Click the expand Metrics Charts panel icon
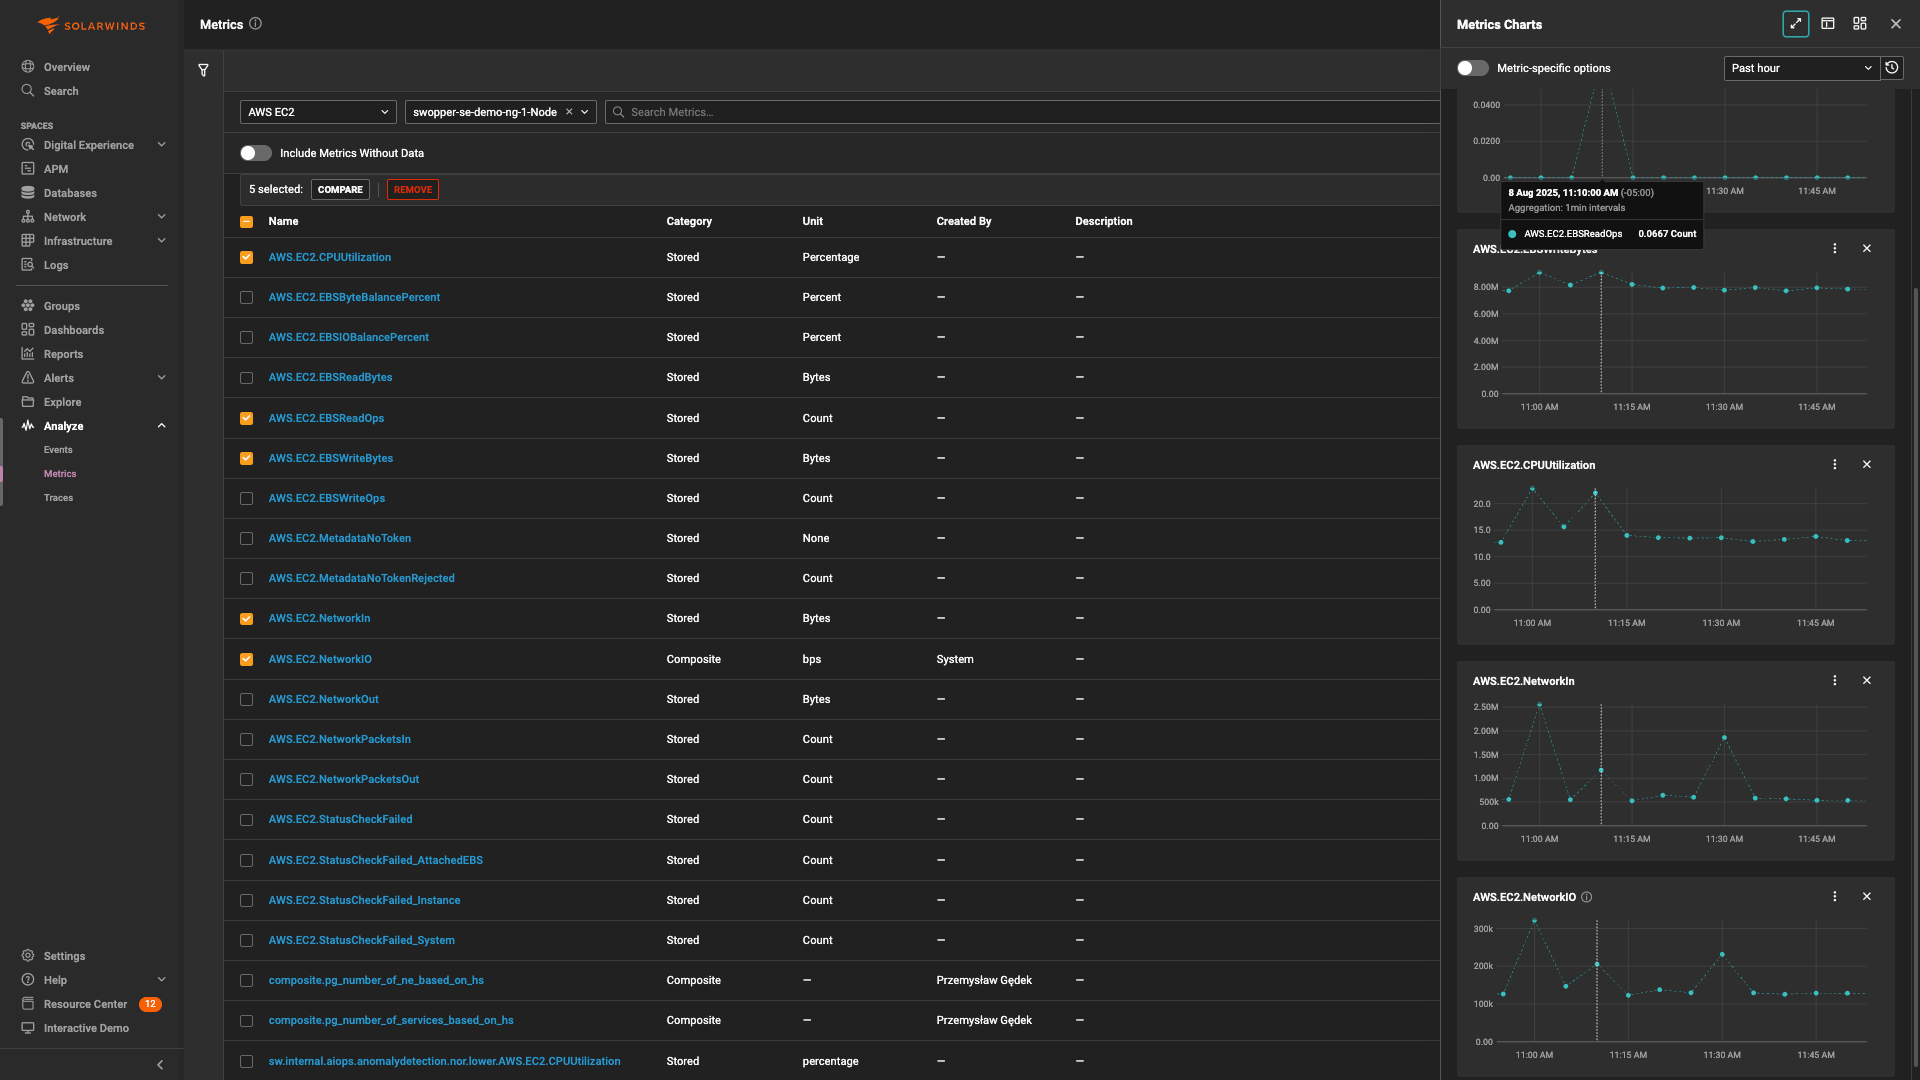1920x1080 pixels. pyautogui.click(x=1795, y=24)
